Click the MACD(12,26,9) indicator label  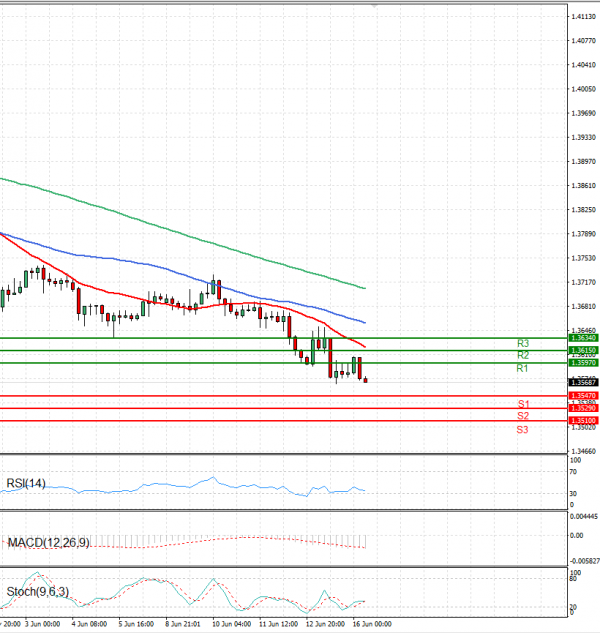48,543
